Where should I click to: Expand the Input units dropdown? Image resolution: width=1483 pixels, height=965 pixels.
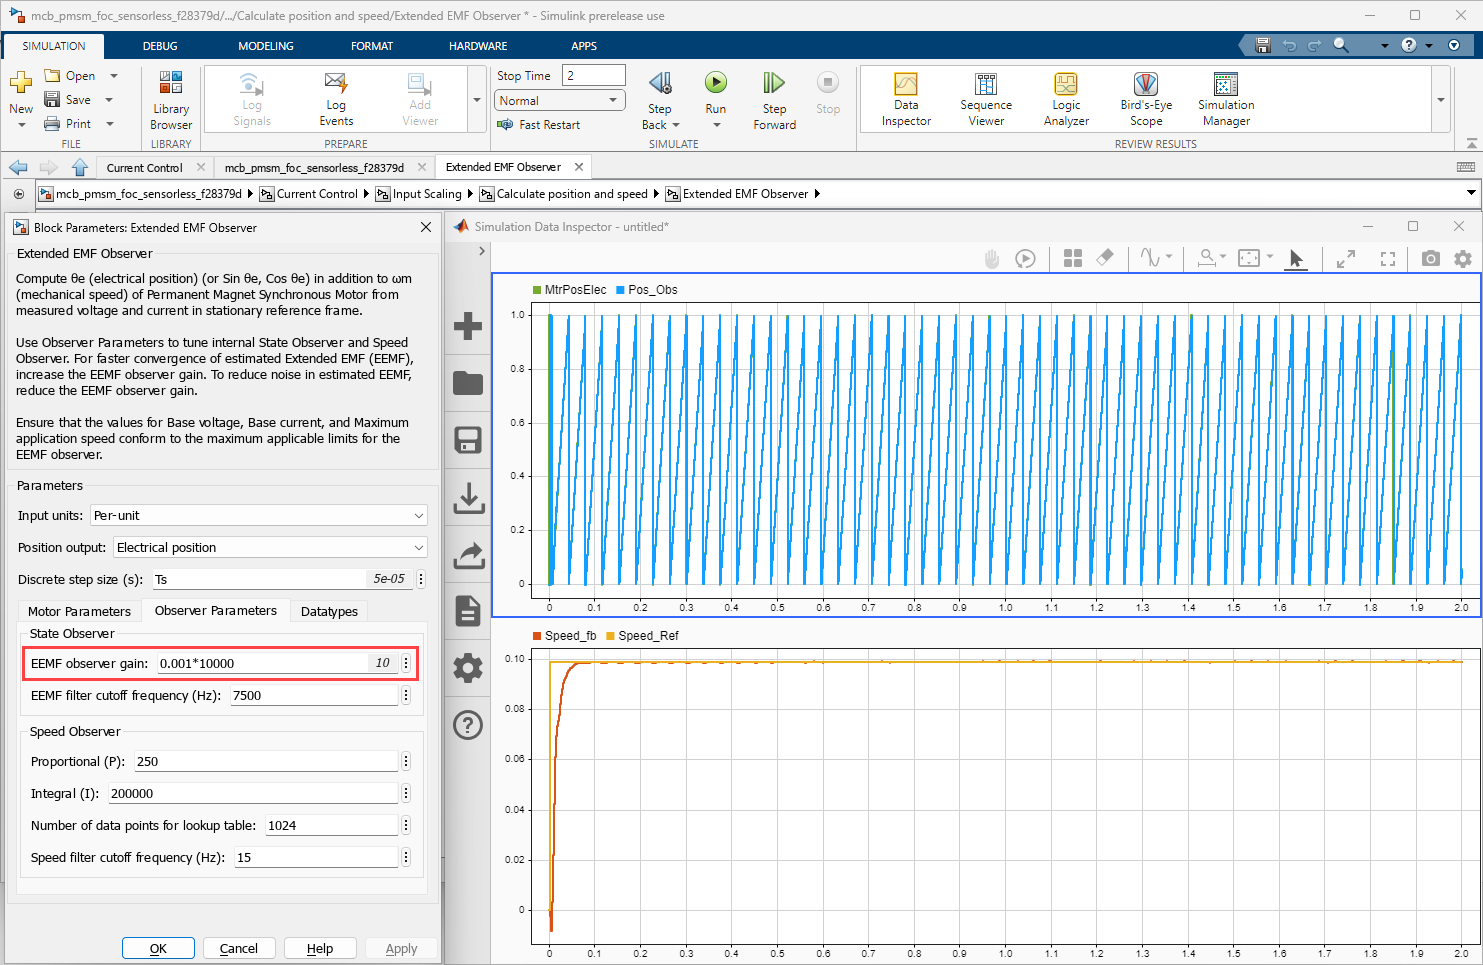258,516
